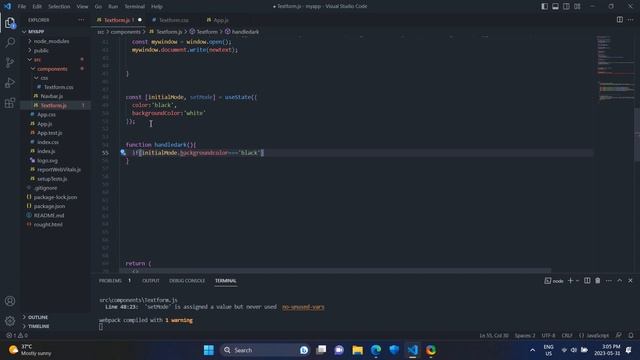Click Ln 55 Col cursor position status
640x360 pixels.
coord(494,336)
